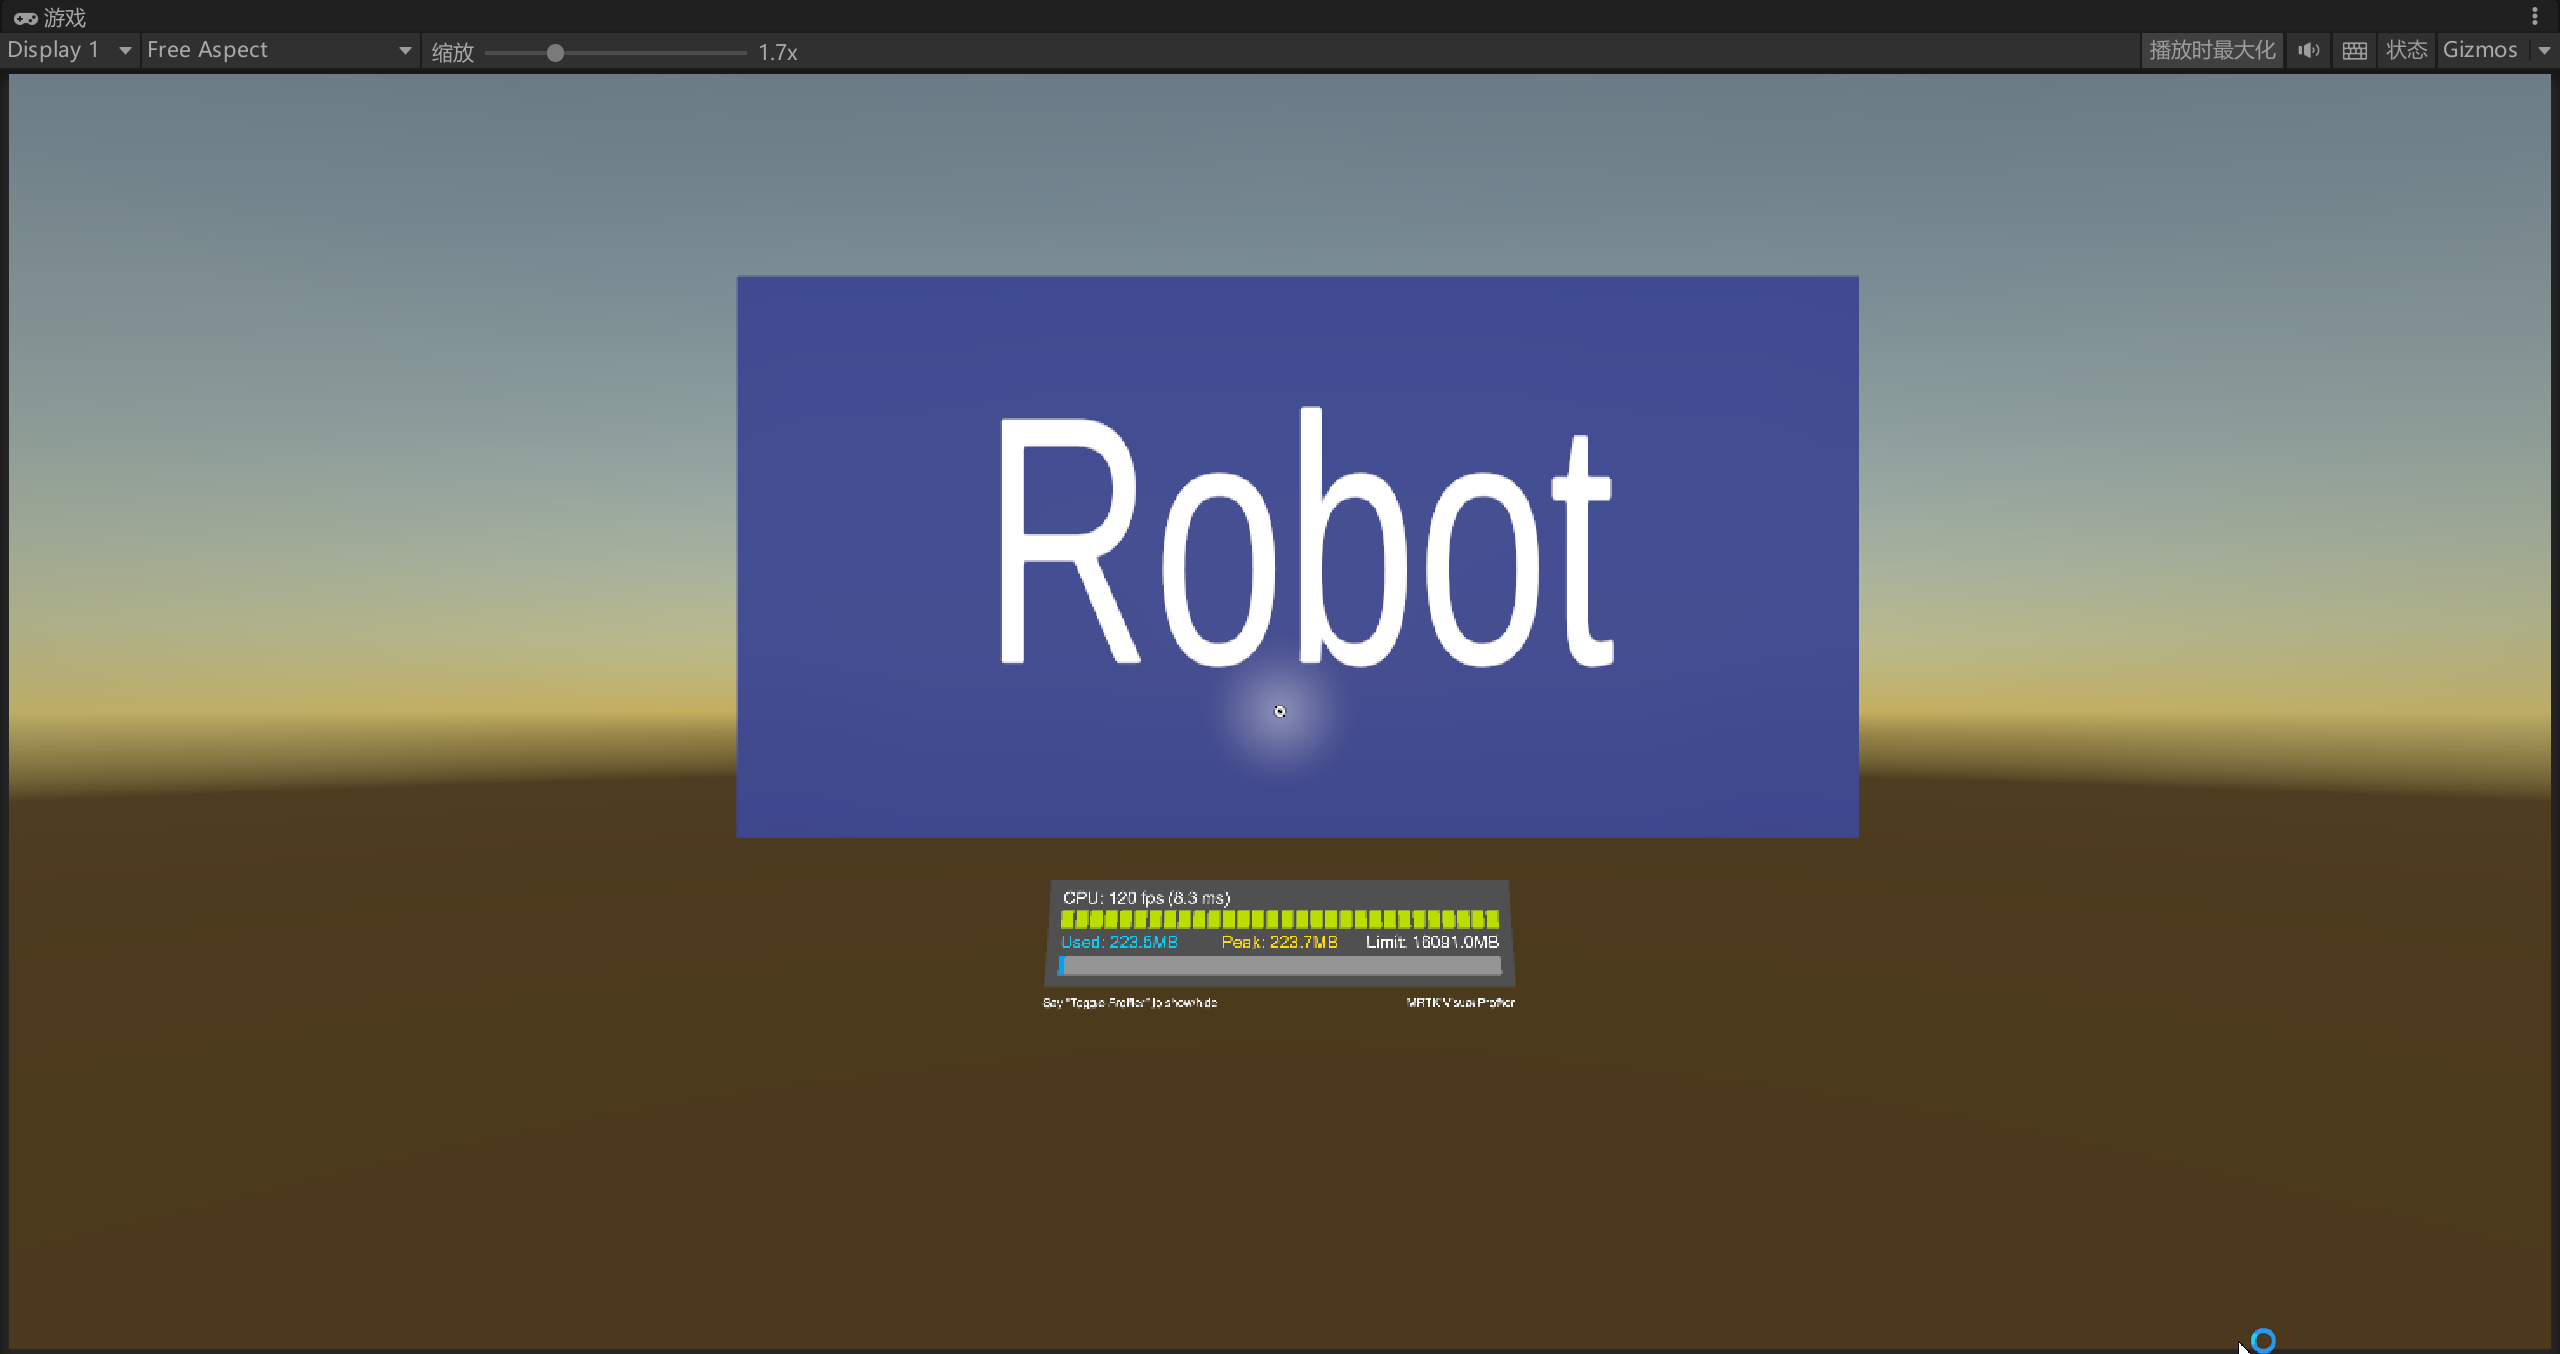The width and height of the screenshot is (2560, 1354).
Task: Toggle 播放时最大化 maximize on play
Action: (x=2212, y=50)
